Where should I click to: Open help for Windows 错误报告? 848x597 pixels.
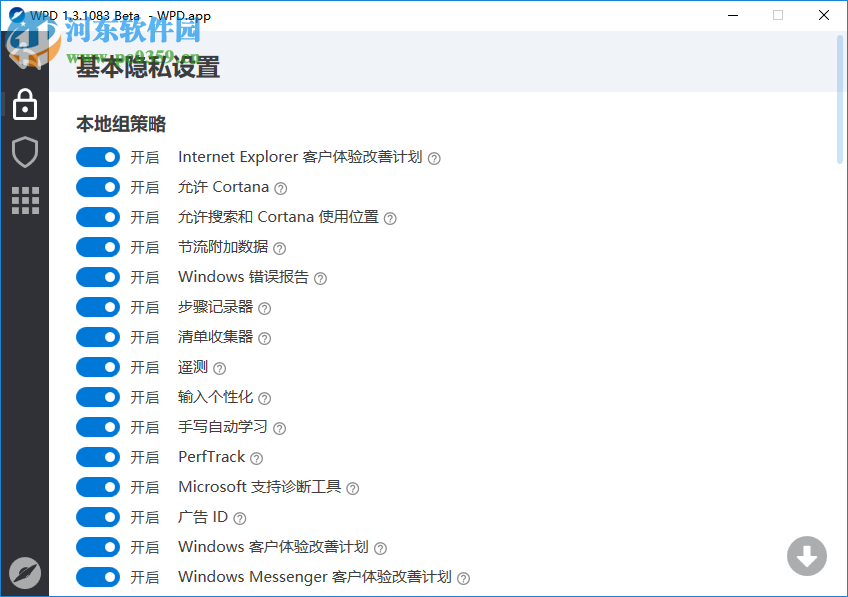[319, 277]
